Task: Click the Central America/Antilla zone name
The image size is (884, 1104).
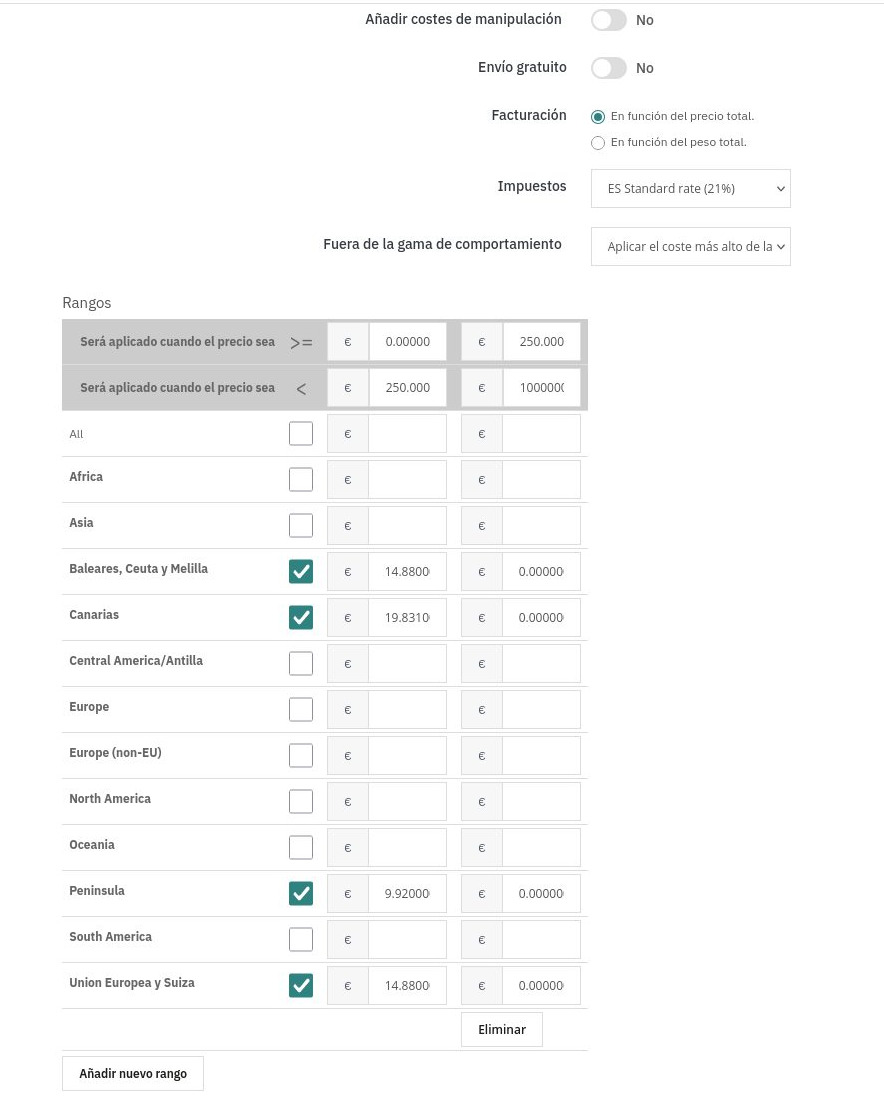Action: pyautogui.click(x=136, y=660)
